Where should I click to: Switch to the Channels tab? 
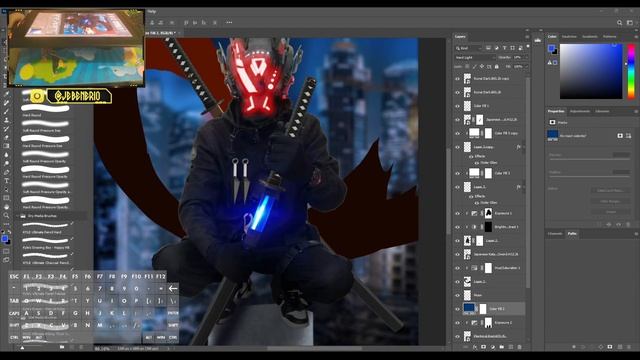pyautogui.click(x=555, y=234)
